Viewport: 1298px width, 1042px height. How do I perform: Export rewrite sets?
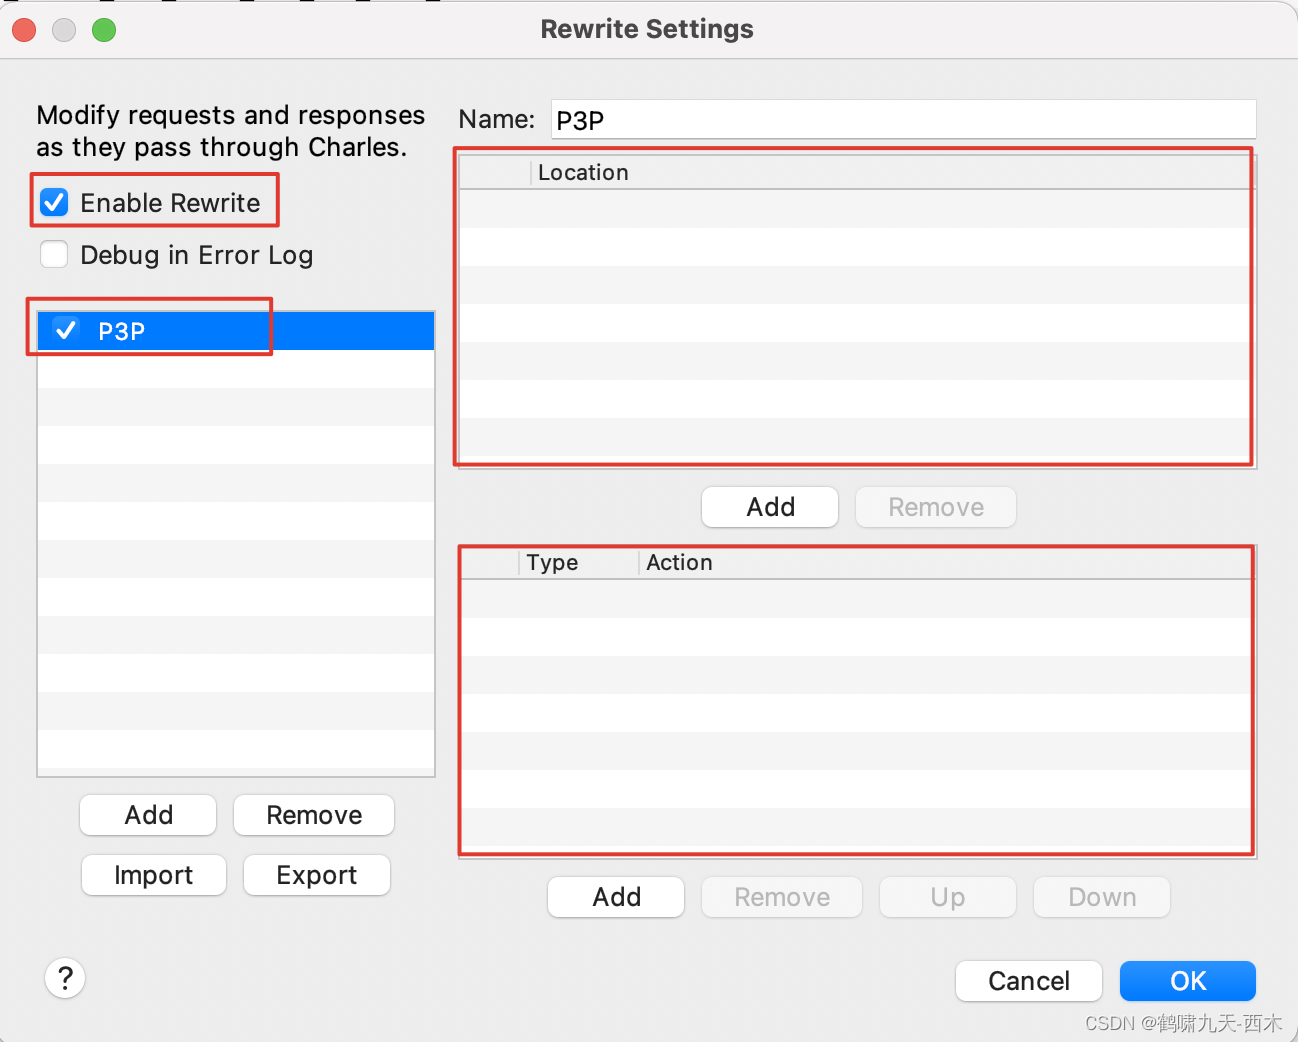pos(317,875)
